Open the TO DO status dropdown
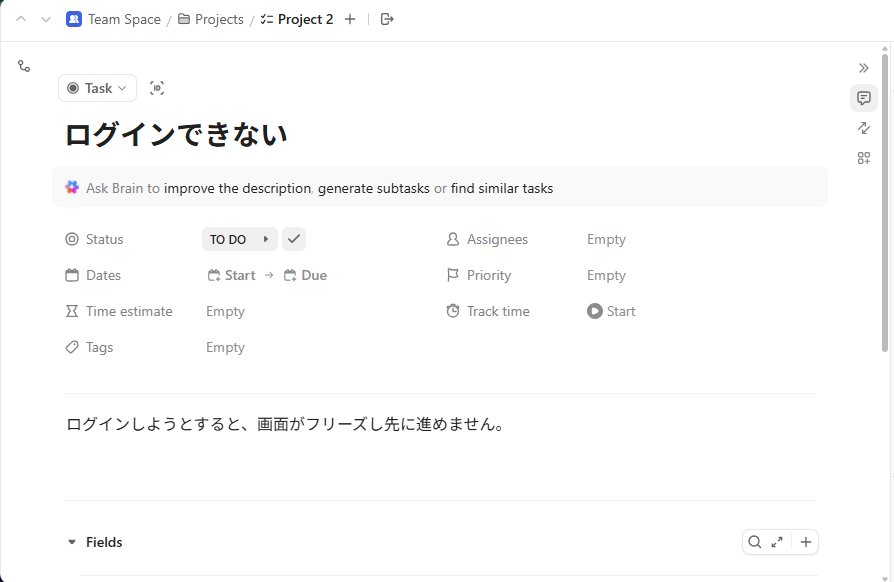Image resolution: width=894 pixels, height=582 pixels. pyautogui.click(x=239, y=239)
